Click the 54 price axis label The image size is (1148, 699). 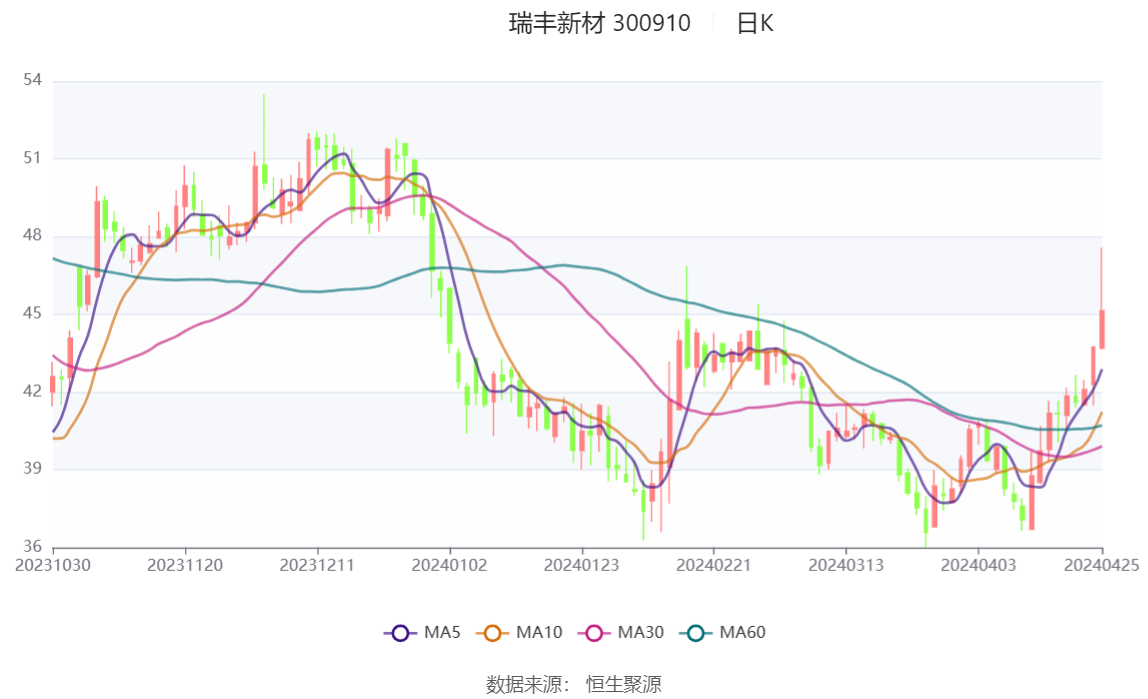pyautogui.click(x=32, y=80)
